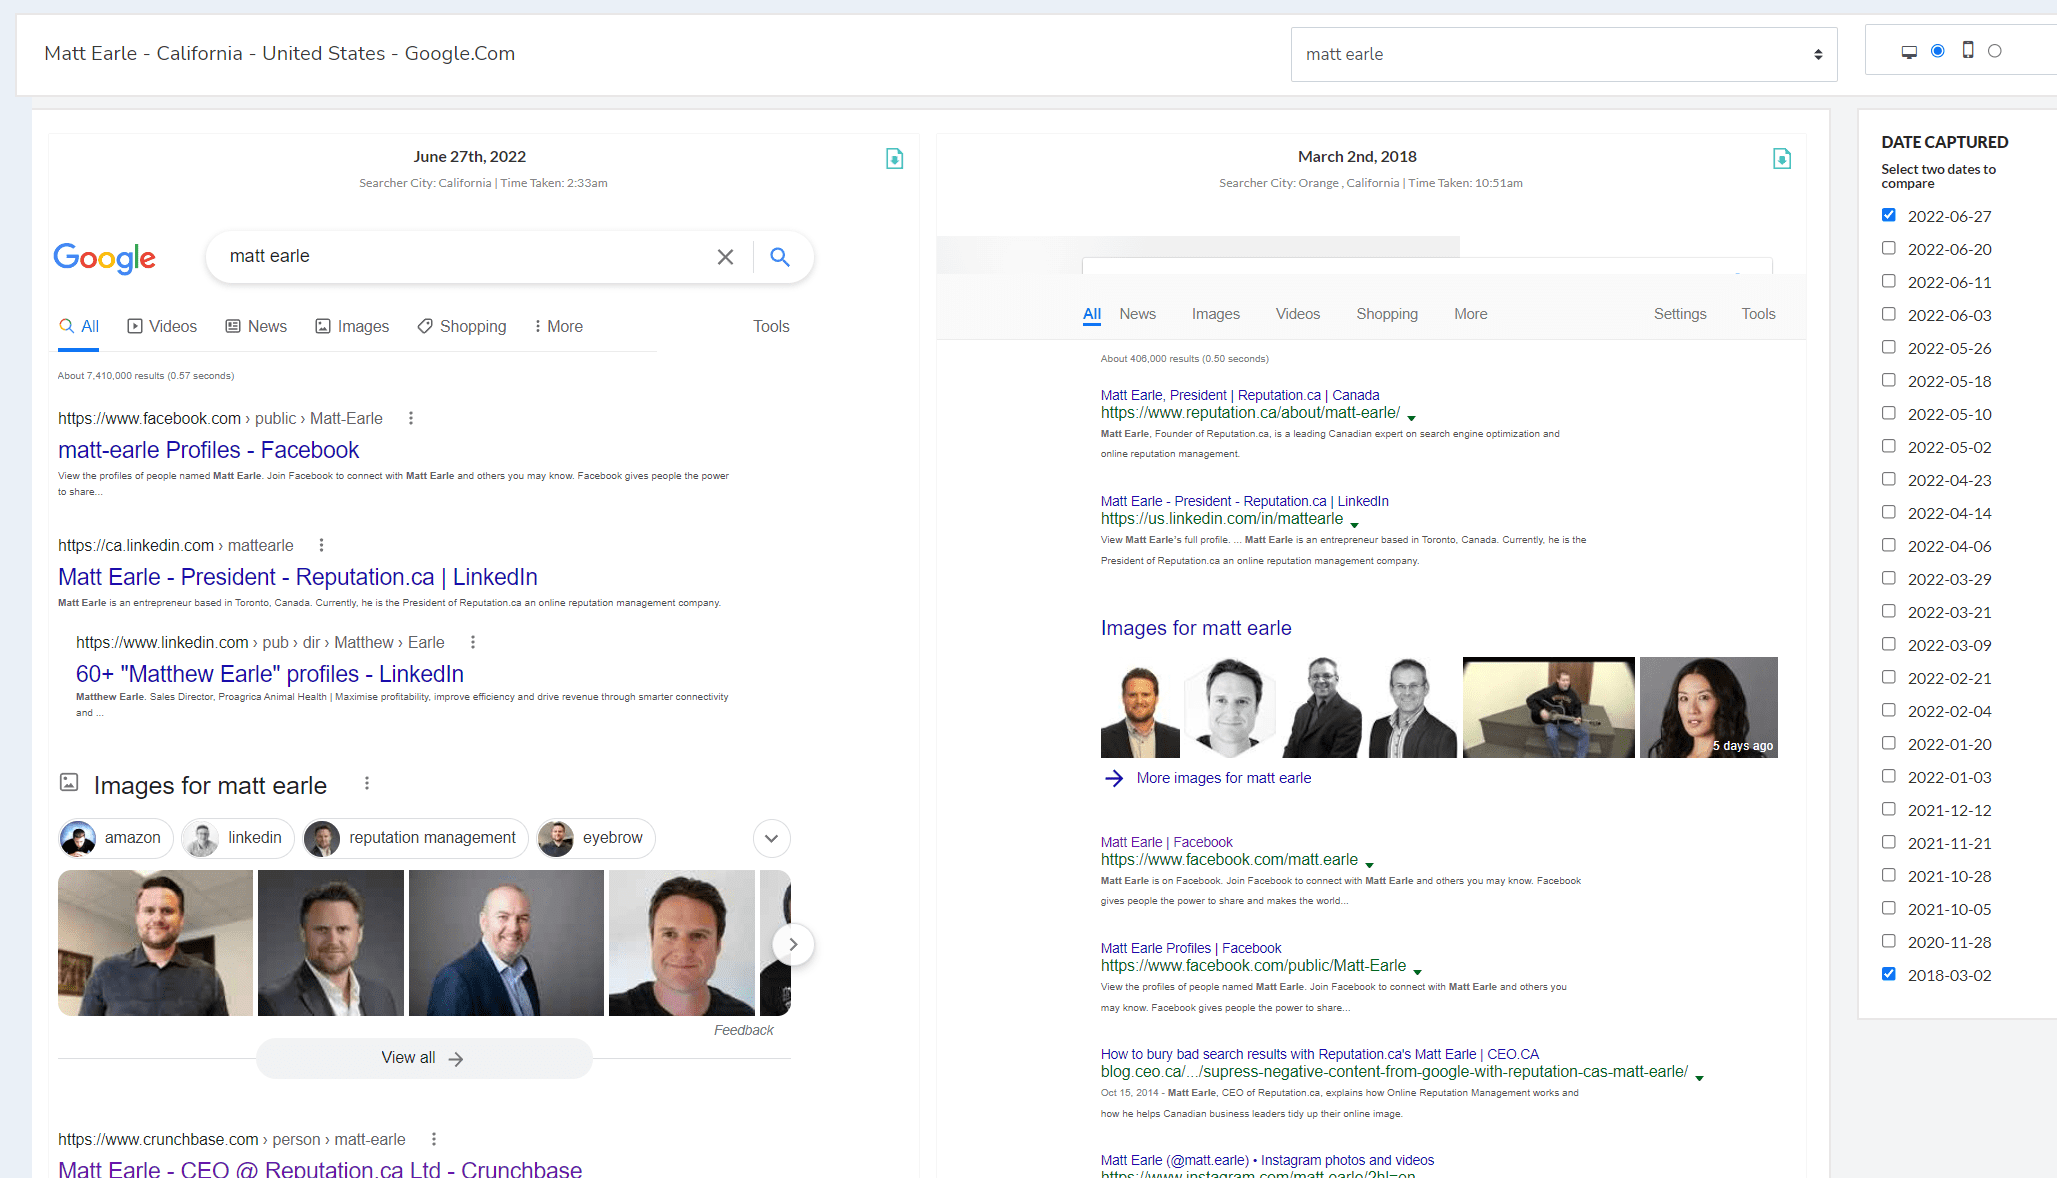
Task: Select the reputation management image chip
Action: 416,838
